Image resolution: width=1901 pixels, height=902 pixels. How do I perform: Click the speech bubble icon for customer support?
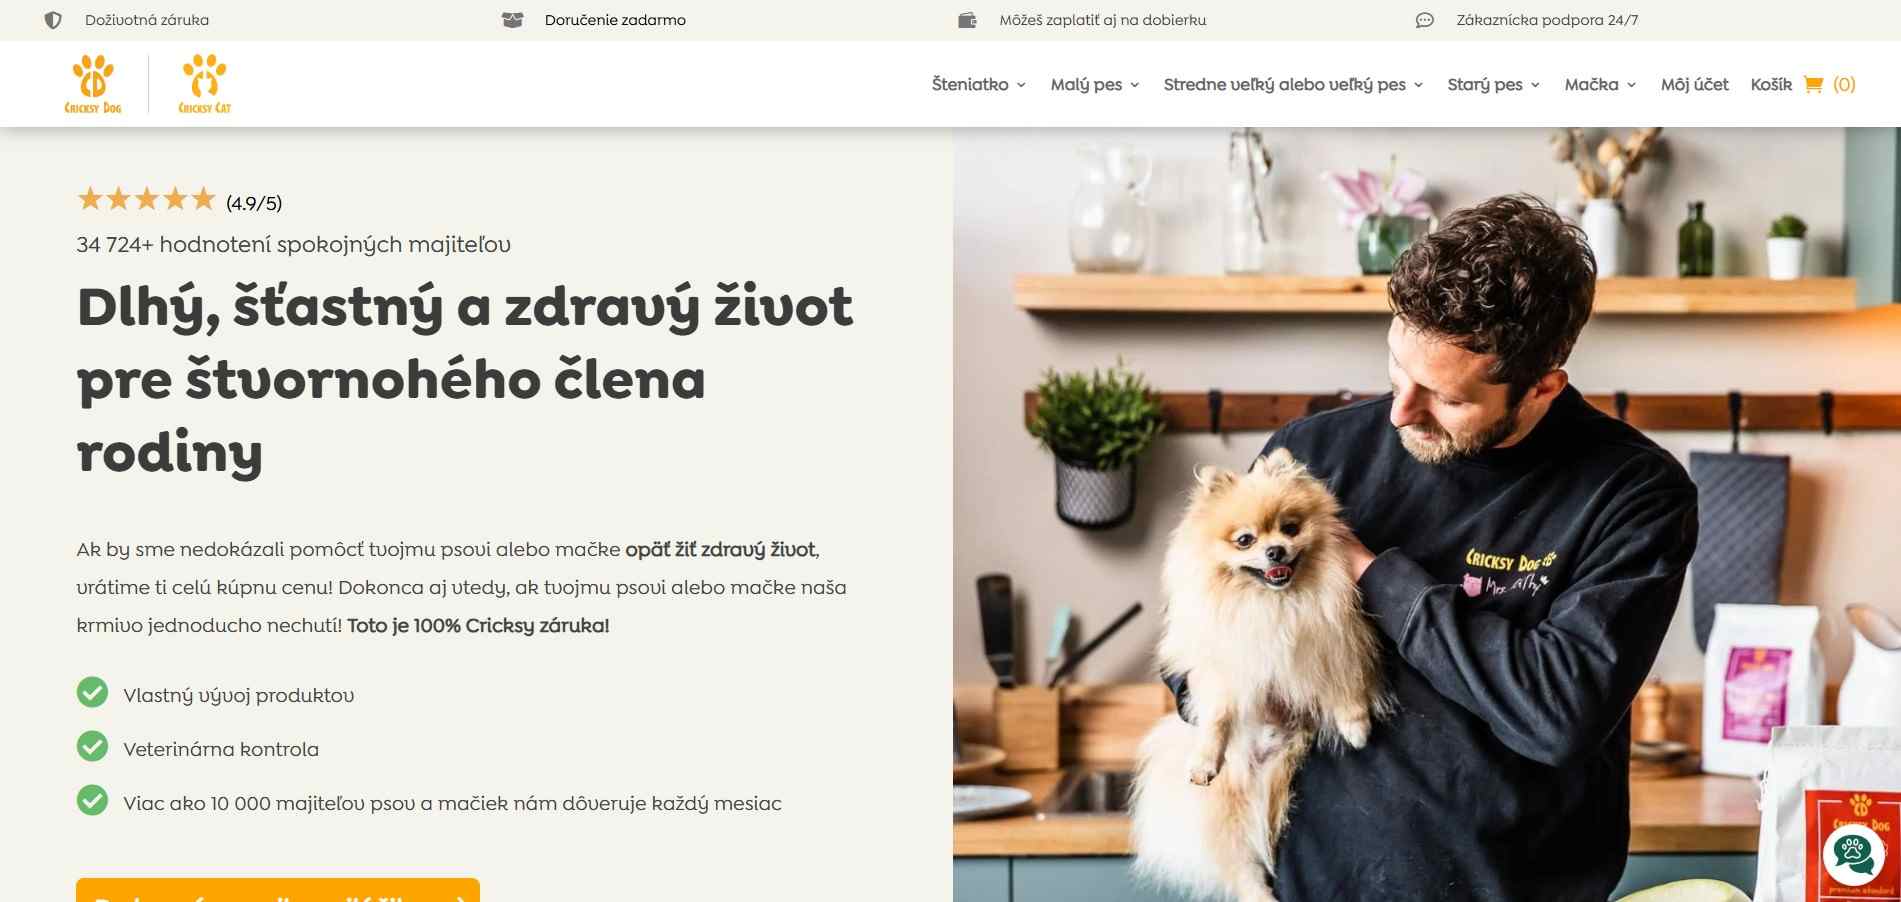click(1424, 20)
